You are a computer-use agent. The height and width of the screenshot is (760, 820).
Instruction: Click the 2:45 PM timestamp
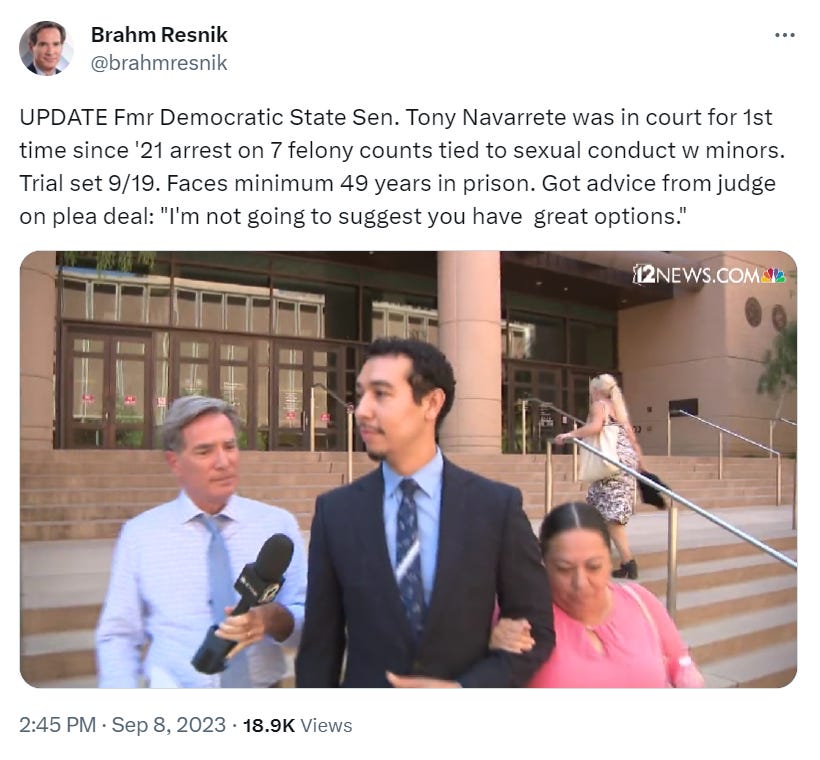[58, 725]
